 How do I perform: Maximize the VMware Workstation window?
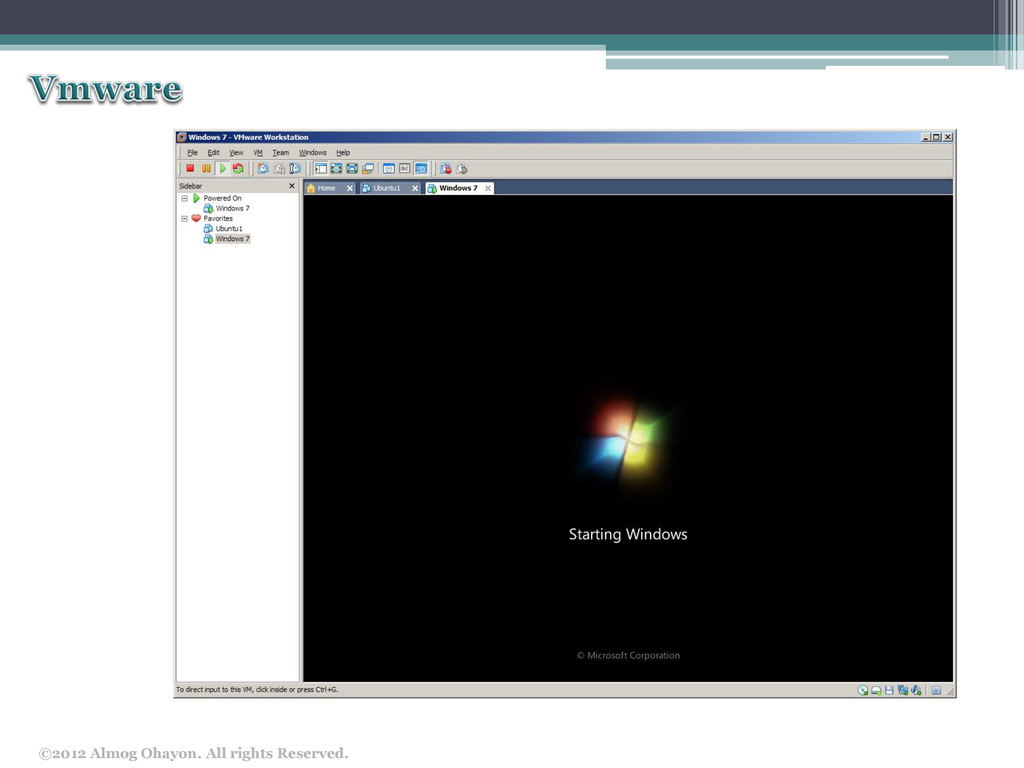(x=936, y=137)
